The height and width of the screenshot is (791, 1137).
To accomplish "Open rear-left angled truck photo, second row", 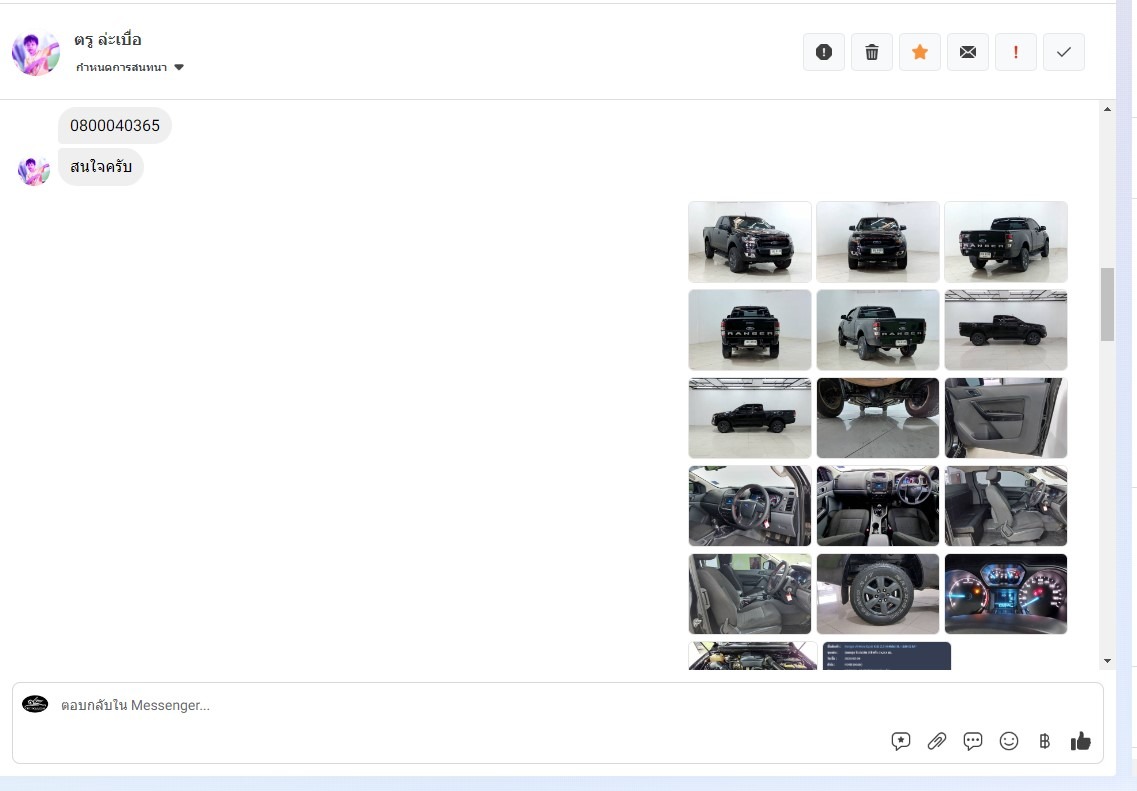I will point(877,330).
